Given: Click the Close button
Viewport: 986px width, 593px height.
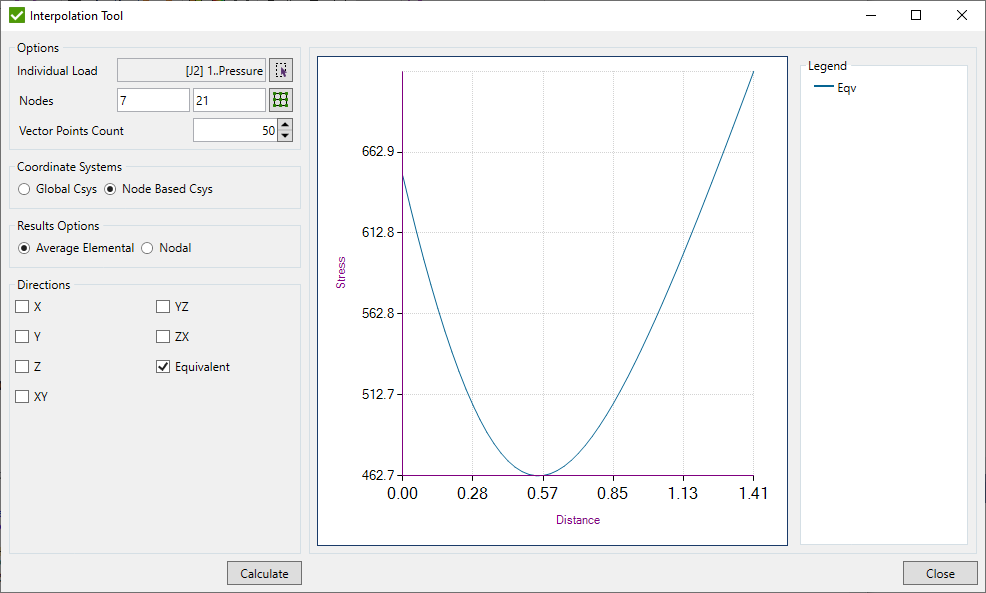Looking at the screenshot, I should coord(940,573).
